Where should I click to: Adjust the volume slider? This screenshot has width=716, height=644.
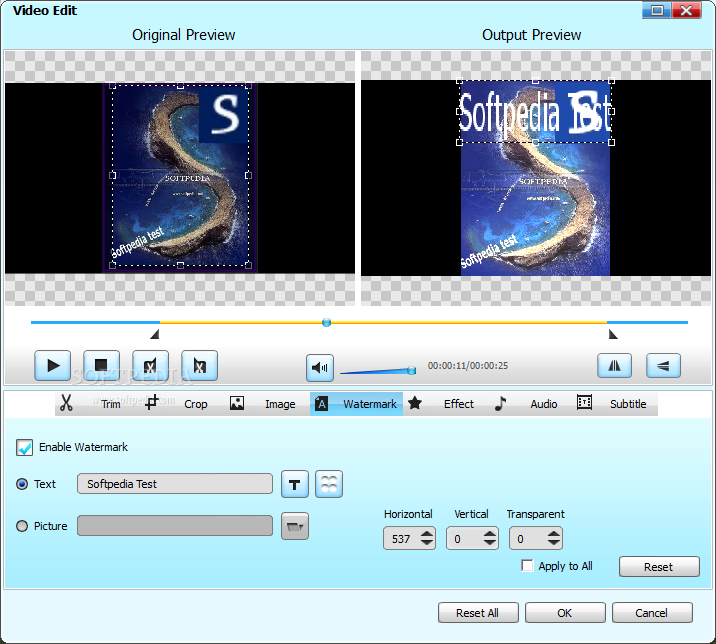click(x=378, y=370)
